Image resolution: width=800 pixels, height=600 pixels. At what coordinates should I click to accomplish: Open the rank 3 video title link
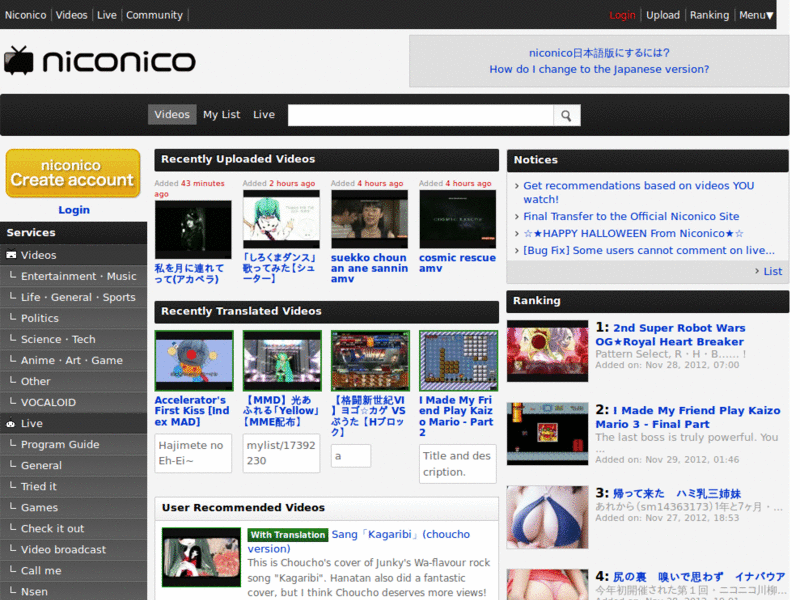(x=677, y=493)
